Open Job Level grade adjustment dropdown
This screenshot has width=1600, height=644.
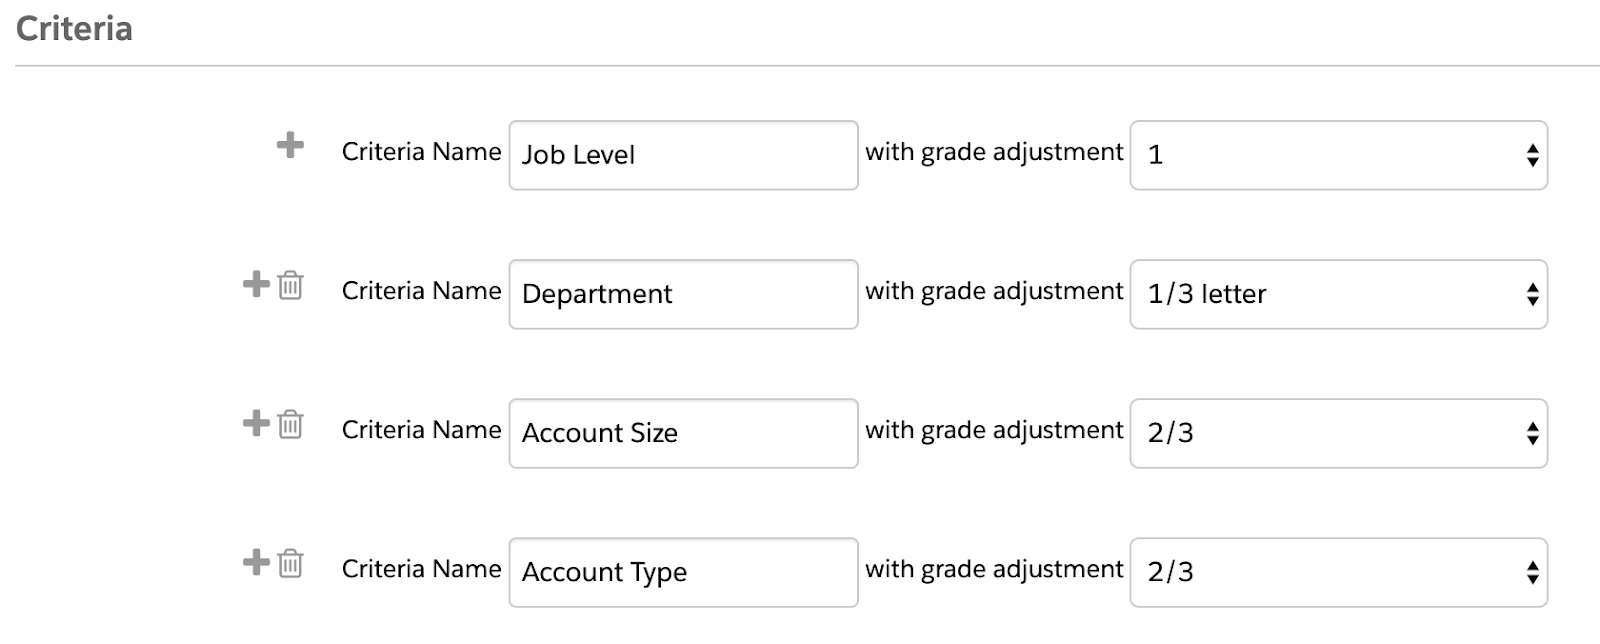[x=1338, y=155]
